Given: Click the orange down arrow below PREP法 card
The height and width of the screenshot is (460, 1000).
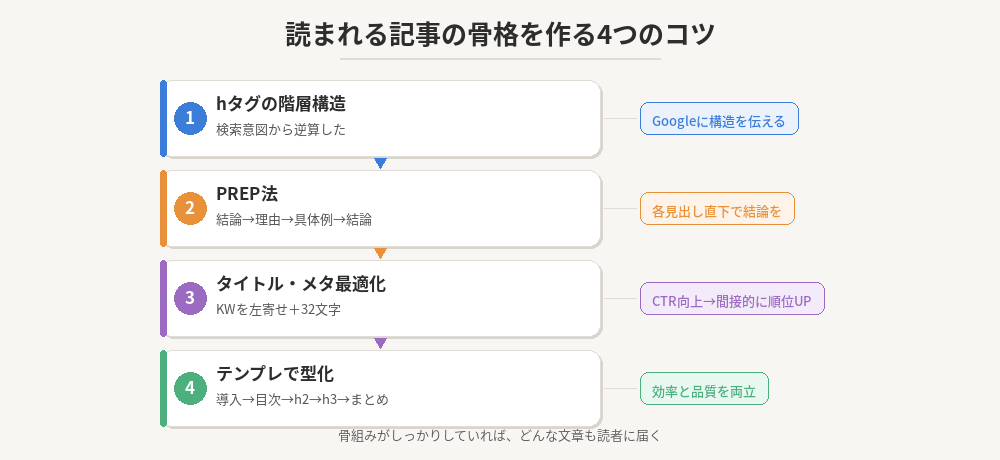Looking at the screenshot, I should (380, 253).
